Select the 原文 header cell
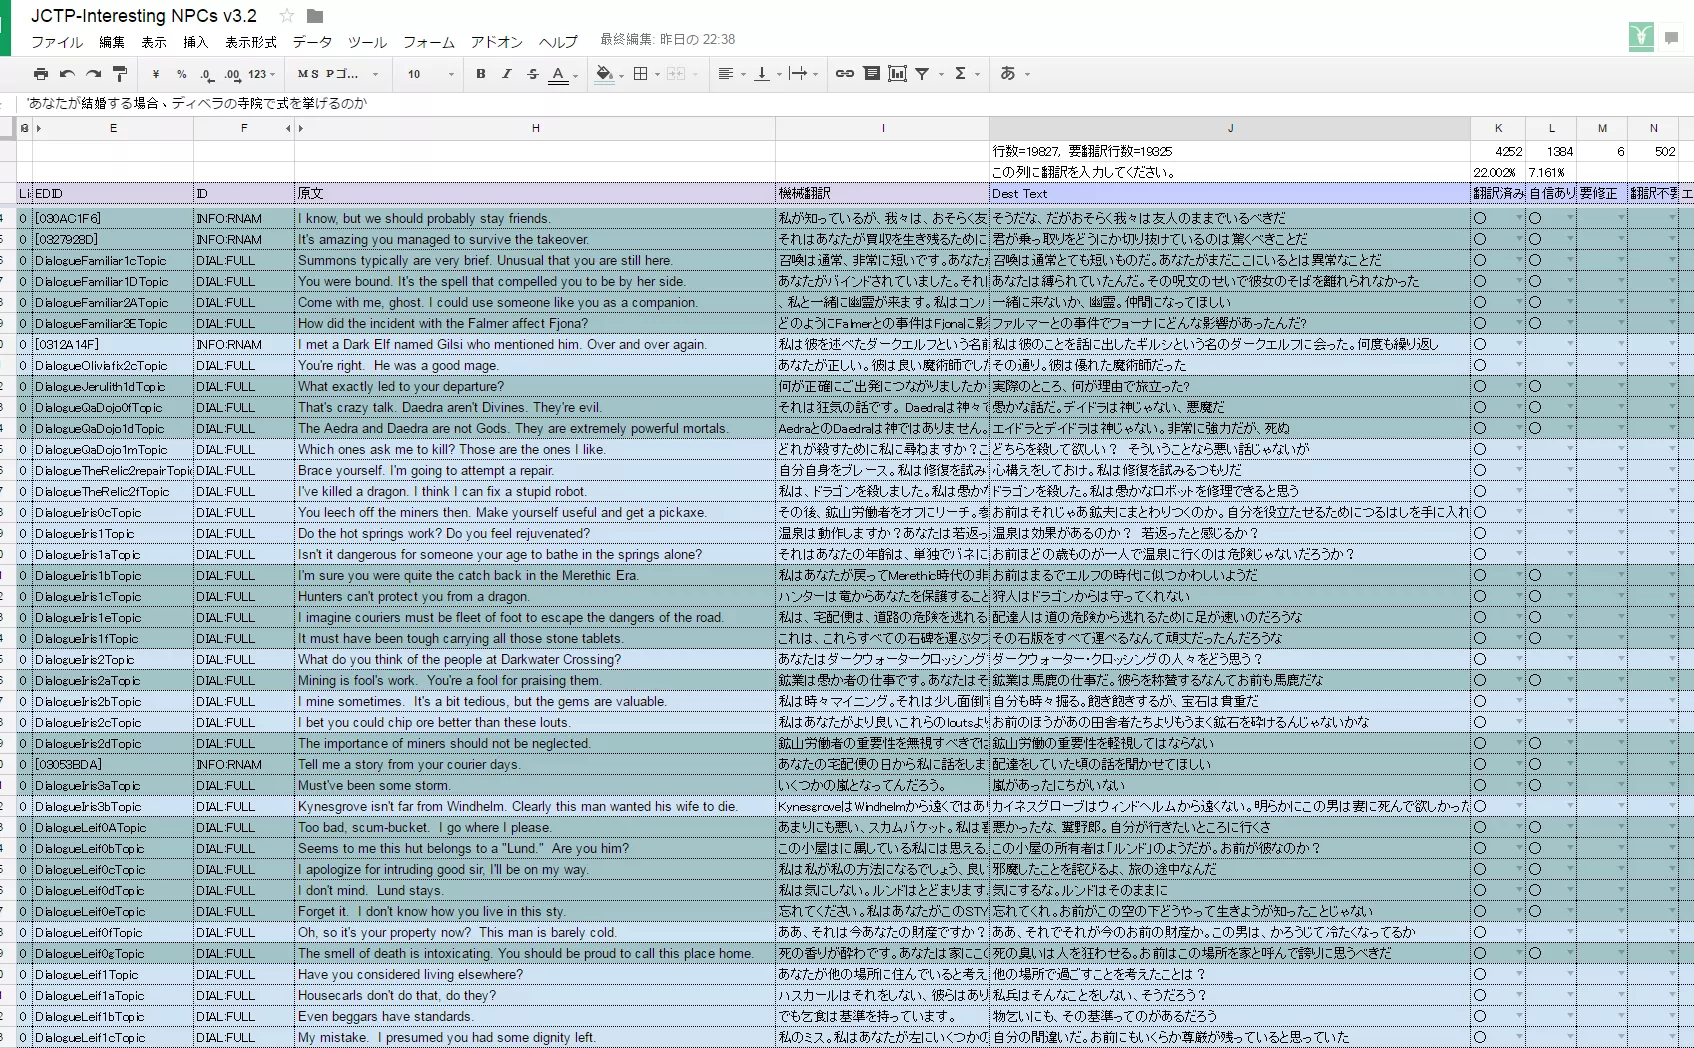This screenshot has width=1694, height=1048. (535, 193)
